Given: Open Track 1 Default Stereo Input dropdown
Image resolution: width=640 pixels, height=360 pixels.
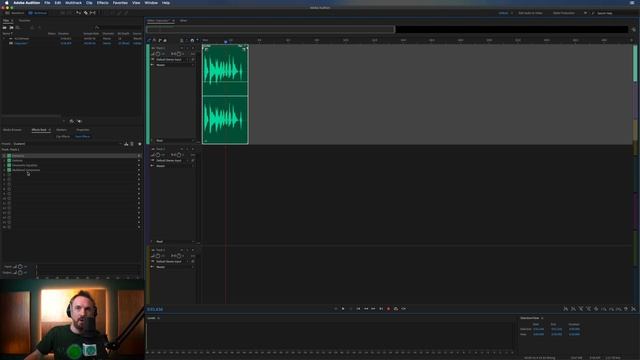Looking at the screenshot, I should [173, 60].
